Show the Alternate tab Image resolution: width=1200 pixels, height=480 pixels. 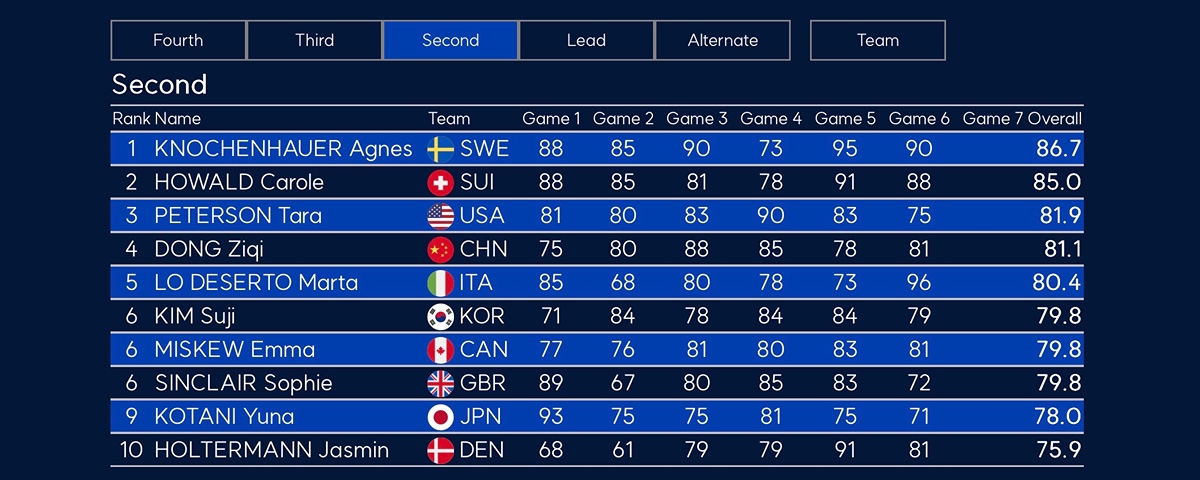(722, 41)
